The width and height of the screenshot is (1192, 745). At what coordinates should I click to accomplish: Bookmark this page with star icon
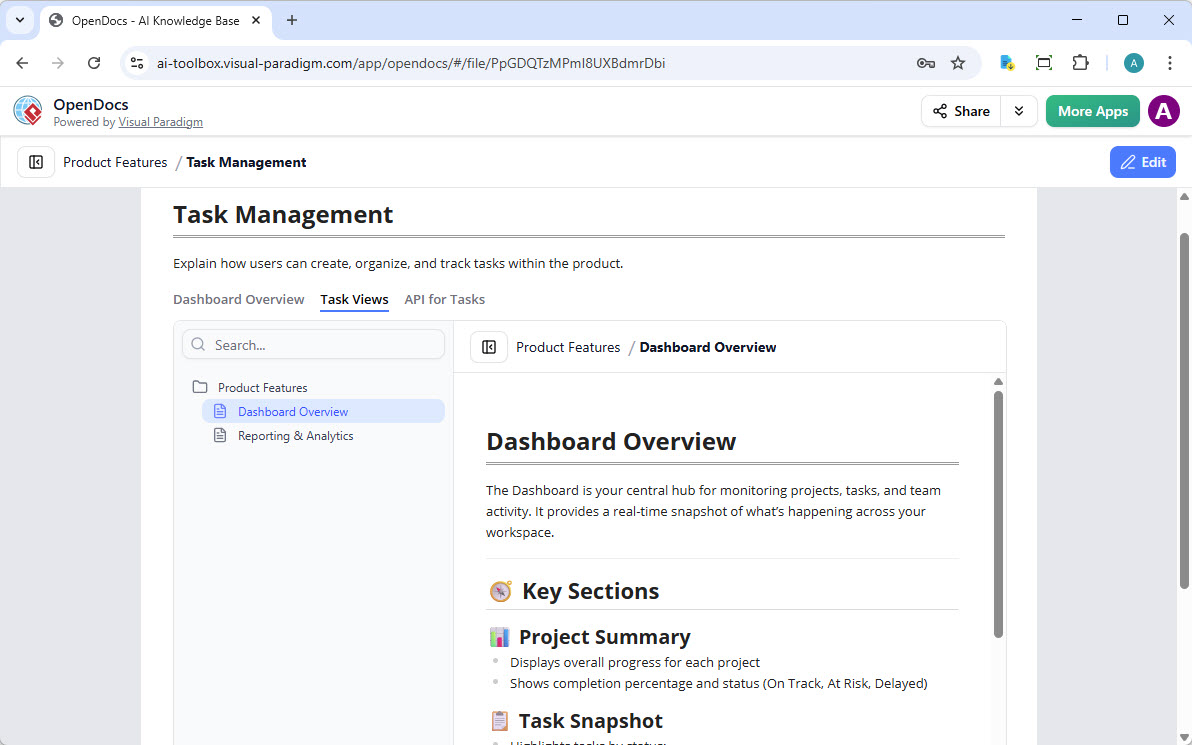[958, 63]
